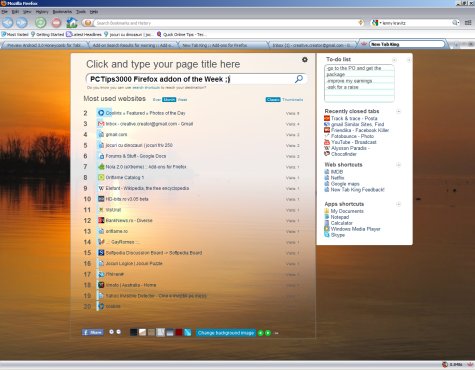Pick the dark red background color swatch

click(x=179, y=332)
